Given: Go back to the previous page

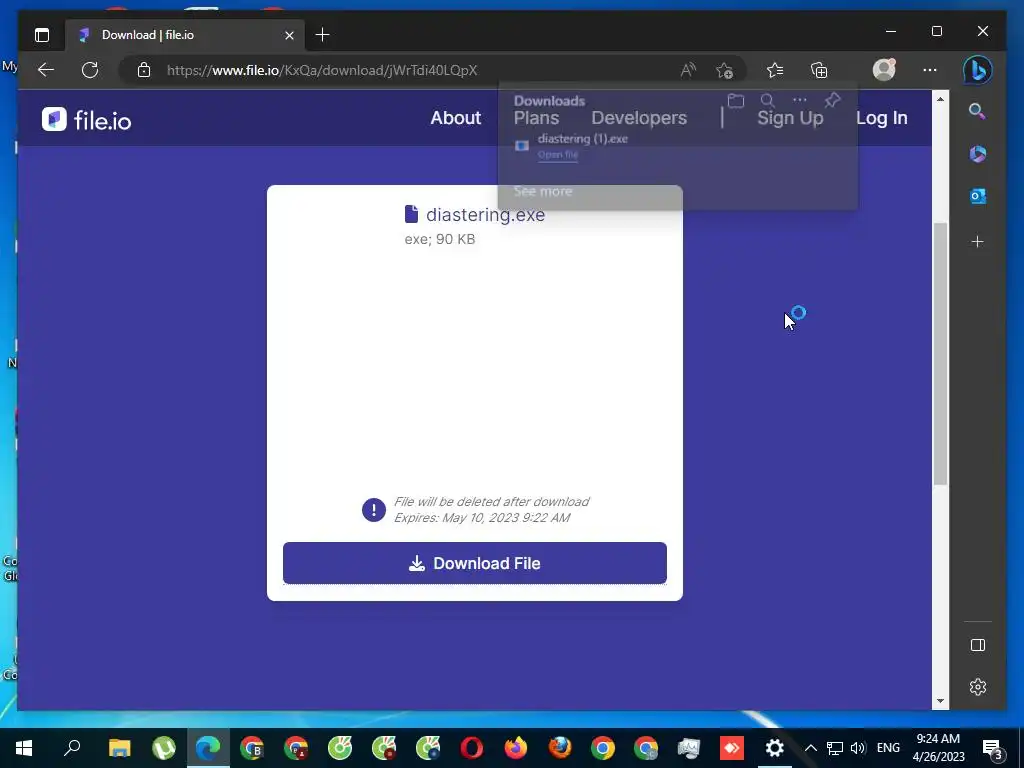Looking at the screenshot, I should (x=46, y=70).
